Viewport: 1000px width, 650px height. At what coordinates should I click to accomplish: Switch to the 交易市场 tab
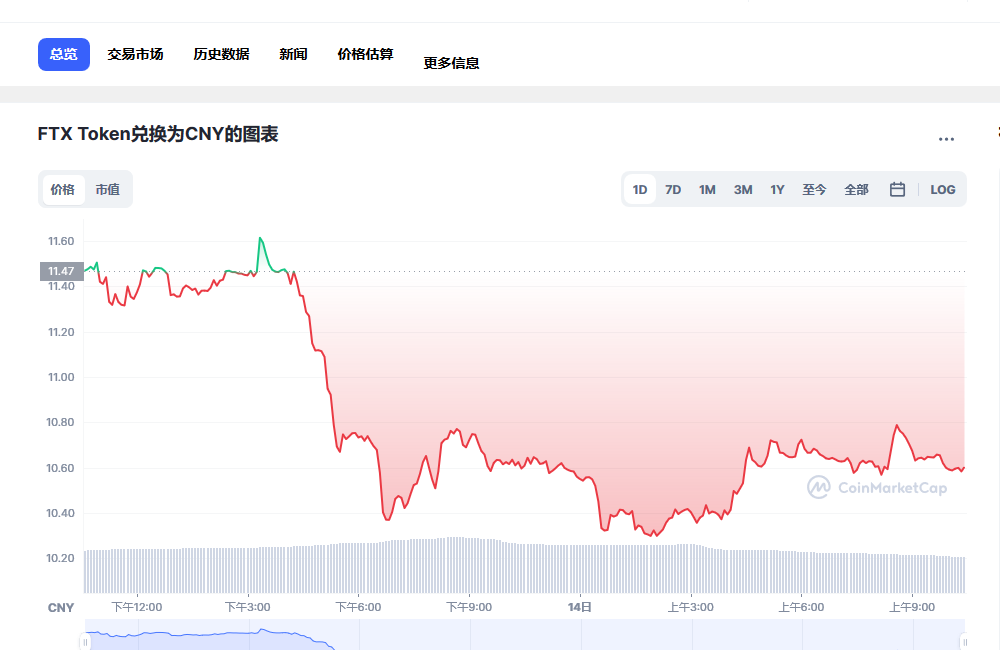pos(135,54)
